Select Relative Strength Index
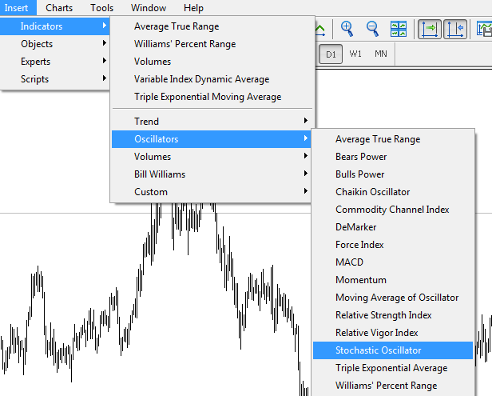Screen dimensions: 504x397 pos(393,315)
